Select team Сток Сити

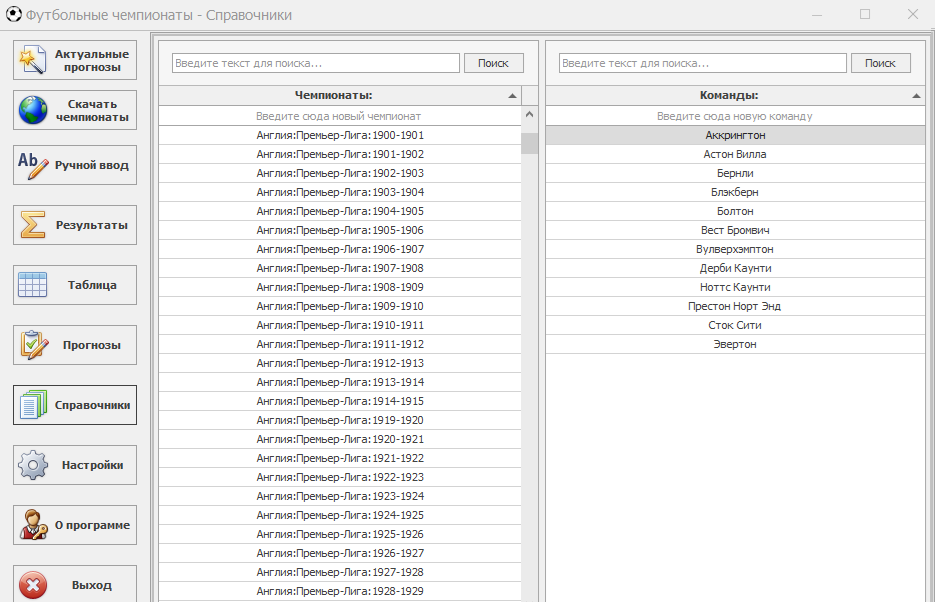point(735,325)
